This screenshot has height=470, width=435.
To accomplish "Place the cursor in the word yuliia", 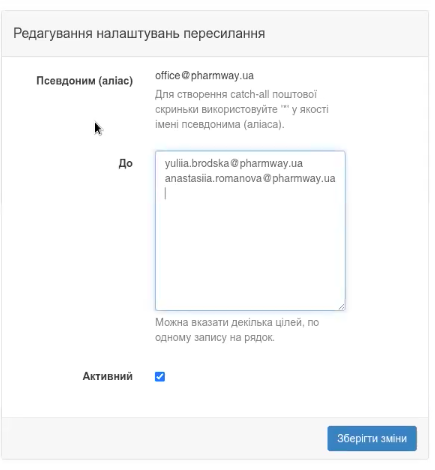I will (175, 163).
